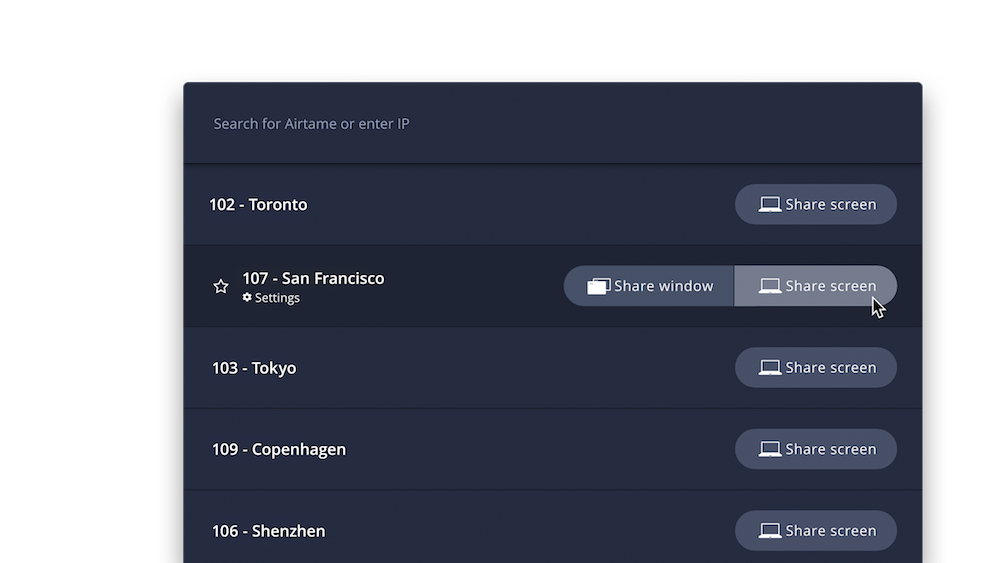Select the 109 - Copenhagen device name
Image resolution: width=1000 pixels, height=563 pixels.
pos(279,450)
